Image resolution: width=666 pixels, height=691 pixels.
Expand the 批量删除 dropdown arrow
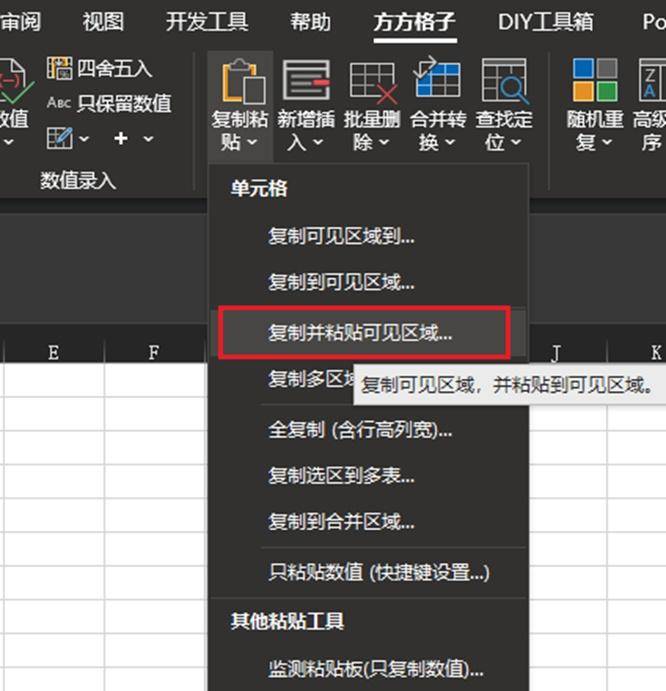384,142
